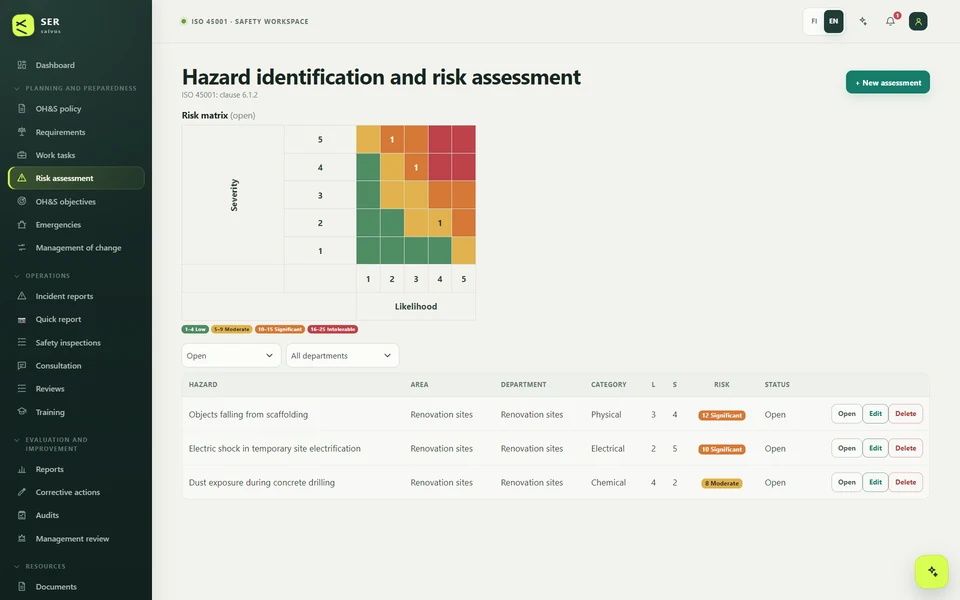This screenshot has height=600, width=960.
Task: Create a New assessment
Action: 888,82
